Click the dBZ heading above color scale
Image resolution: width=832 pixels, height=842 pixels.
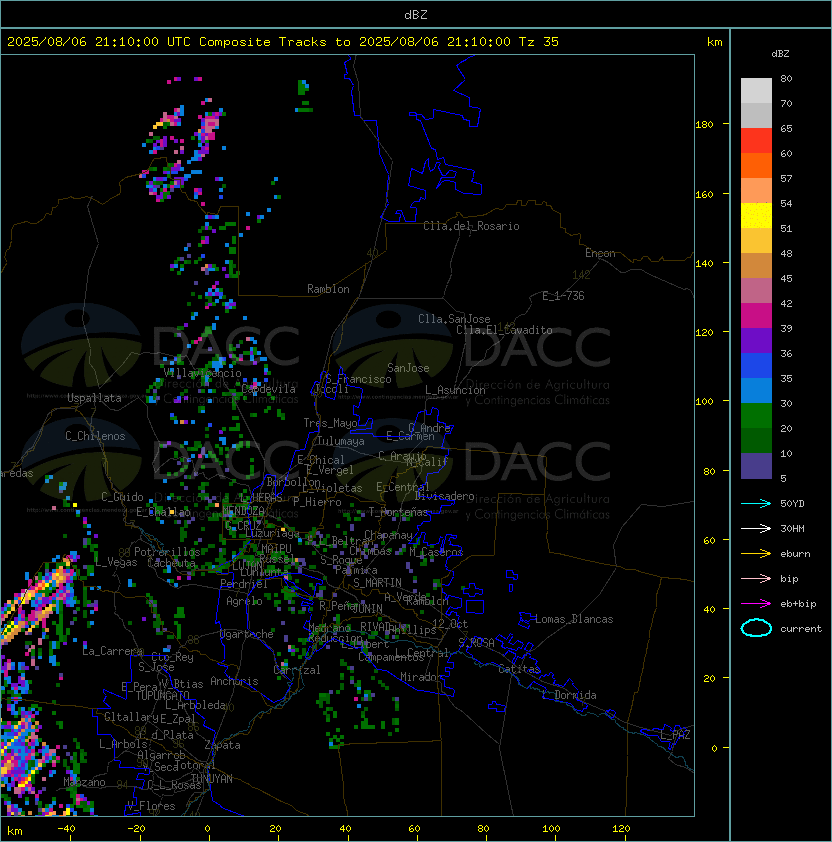(x=780, y=54)
